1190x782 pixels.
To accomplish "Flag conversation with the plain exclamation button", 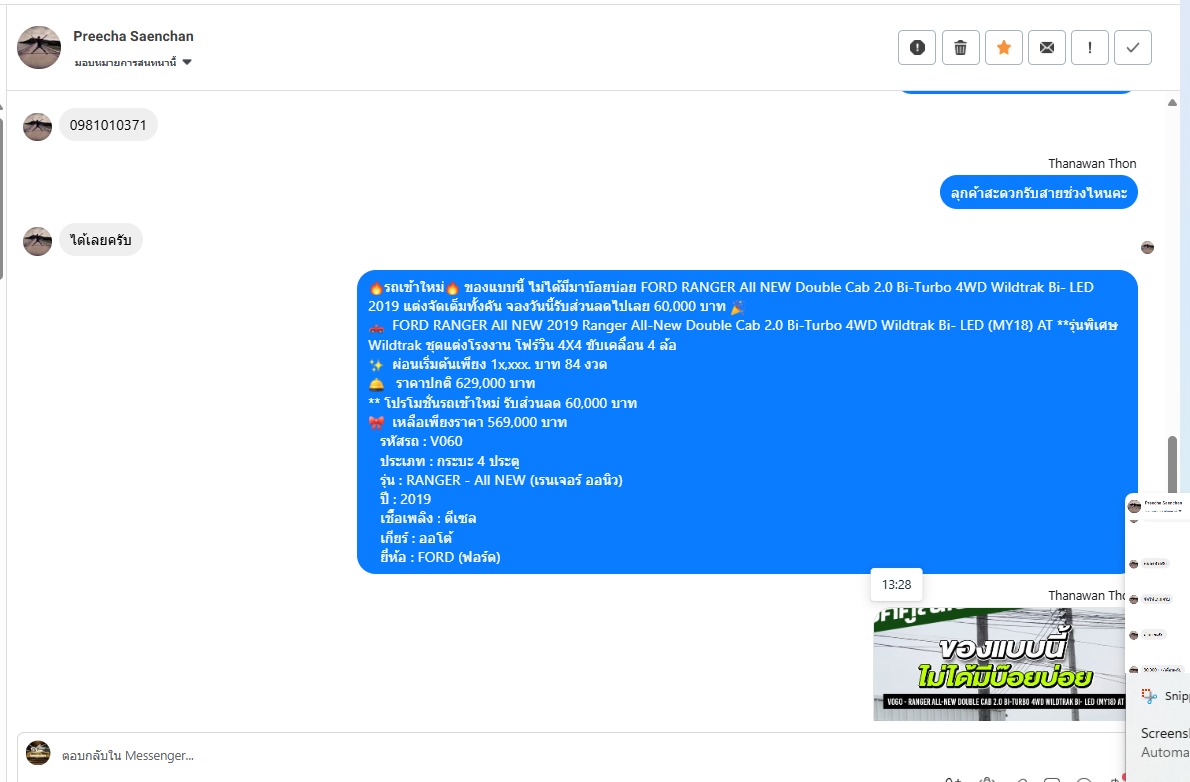I will tap(1090, 48).
